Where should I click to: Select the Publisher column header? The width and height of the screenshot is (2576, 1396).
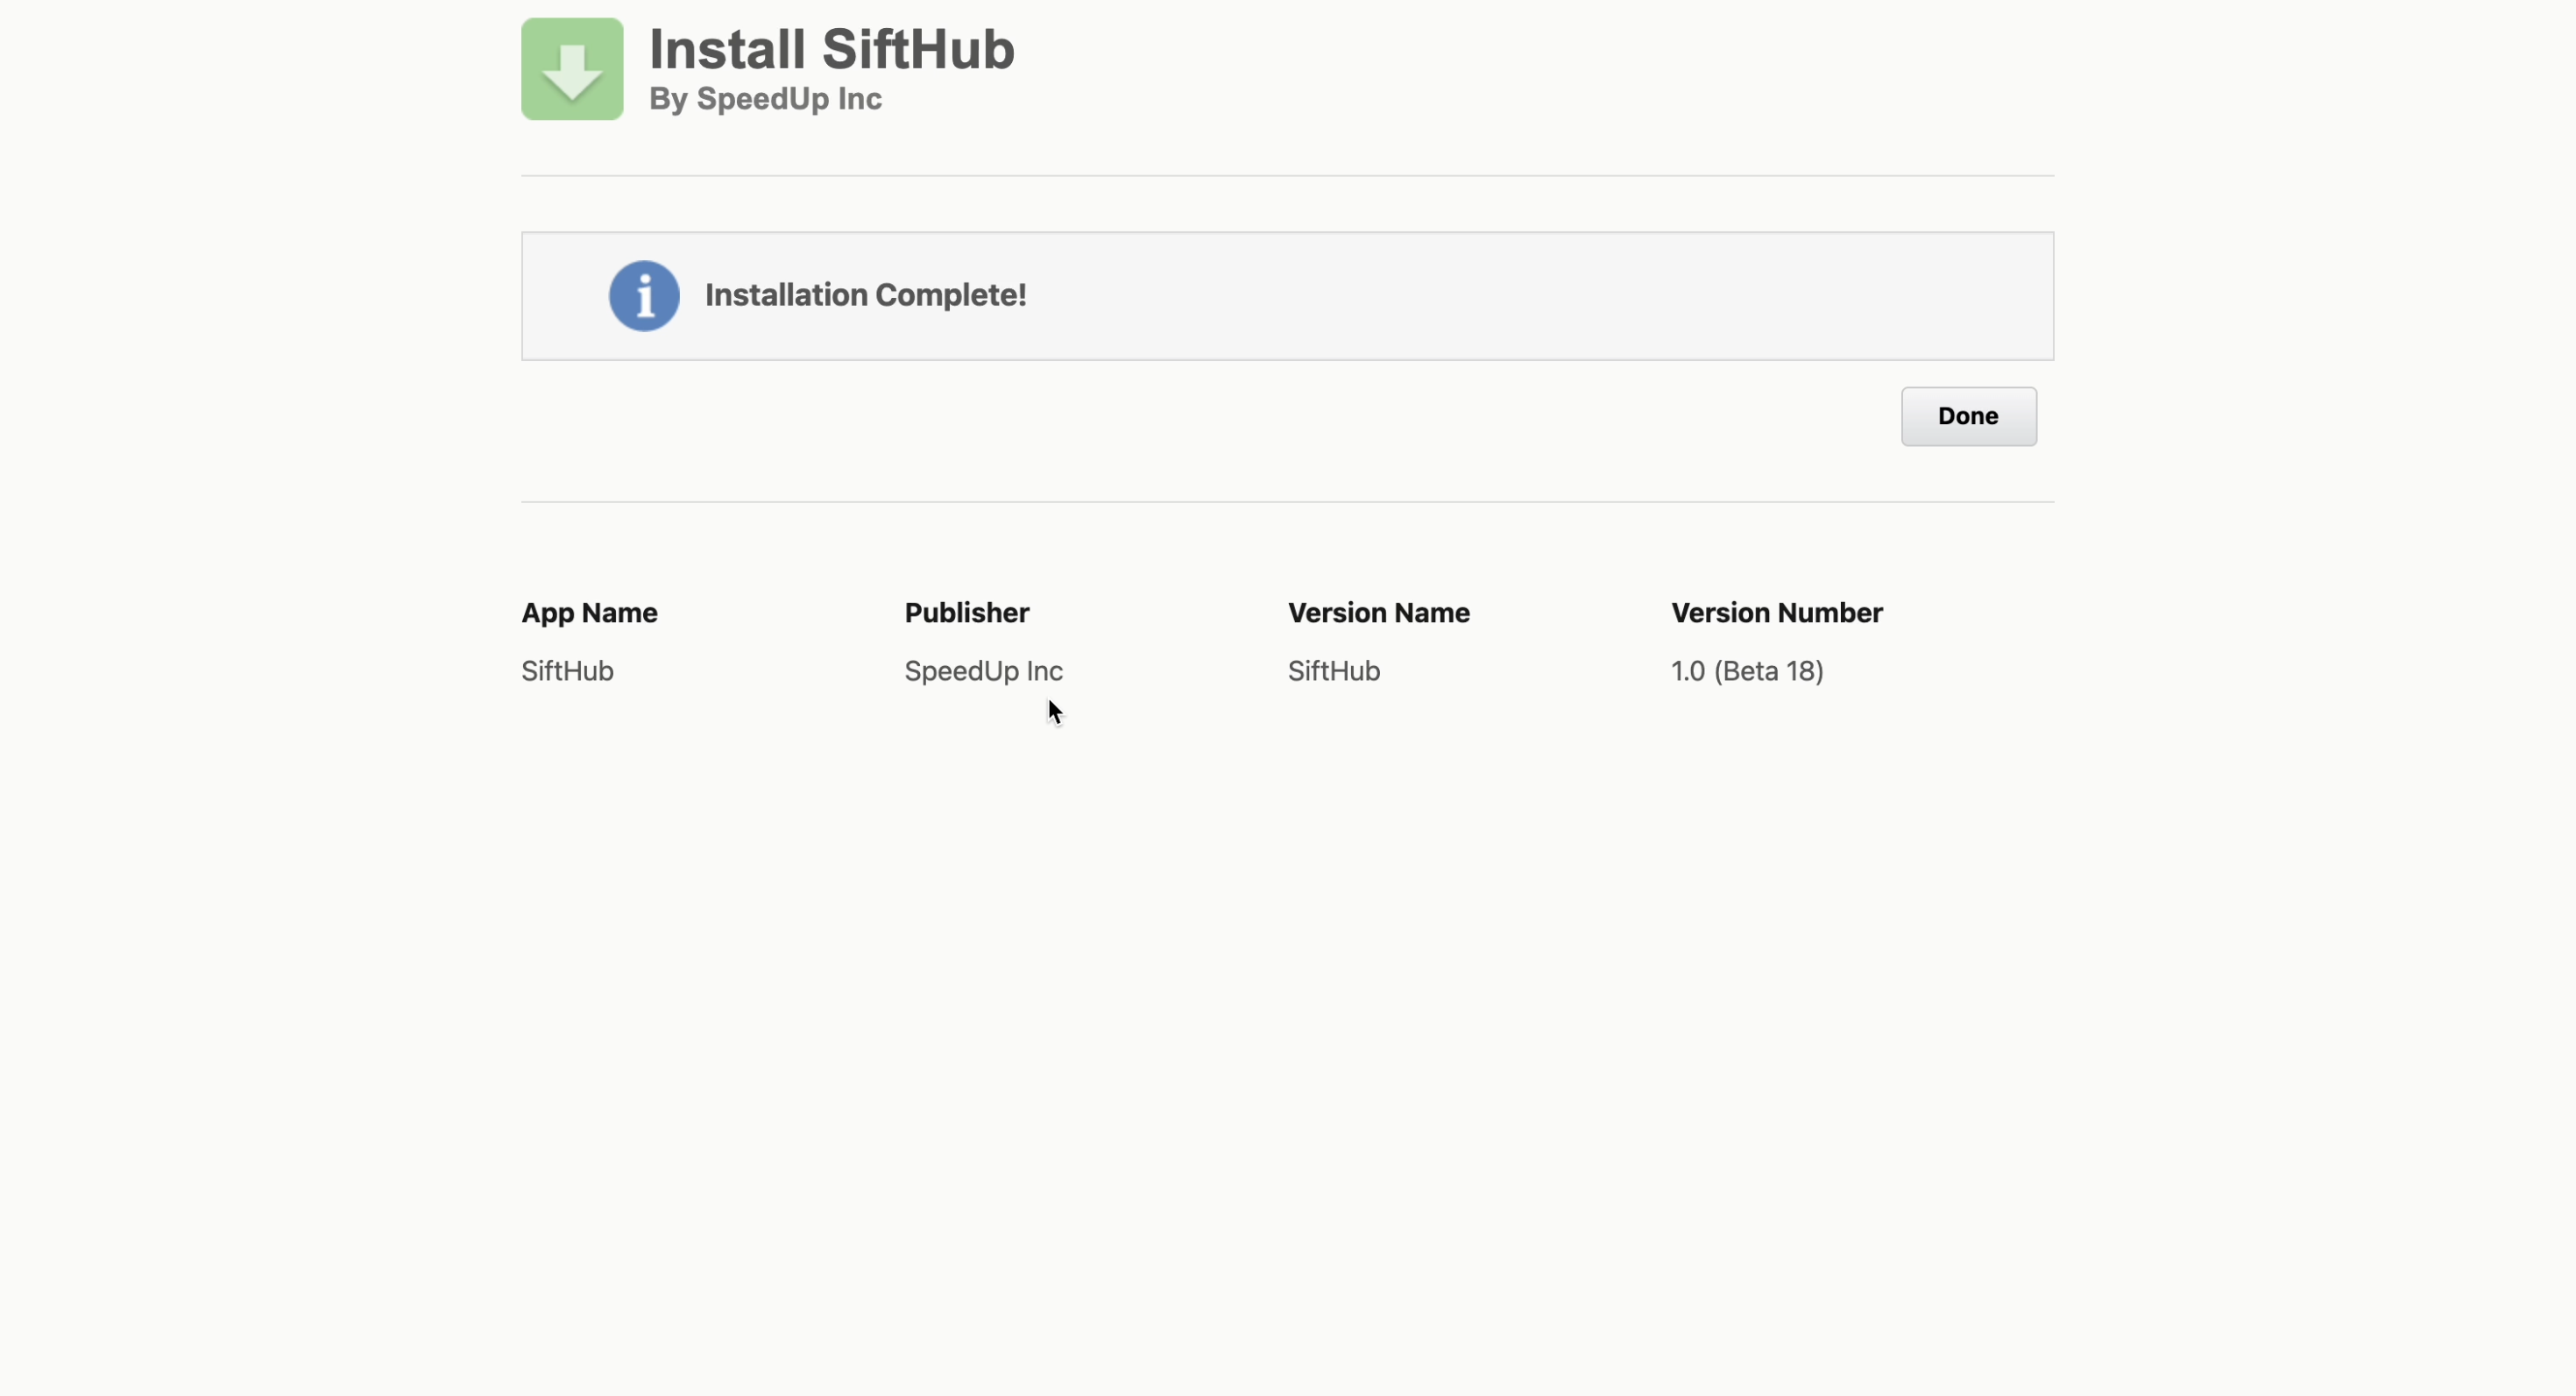click(966, 613)
